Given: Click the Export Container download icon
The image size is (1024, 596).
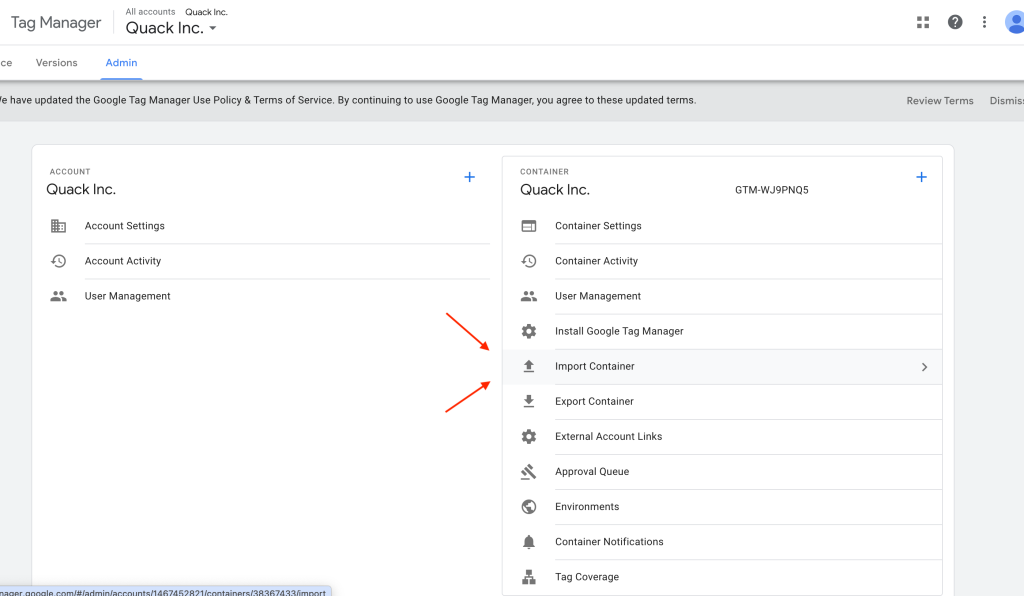Looking at the screenshot, I should [x=529, y=402].
